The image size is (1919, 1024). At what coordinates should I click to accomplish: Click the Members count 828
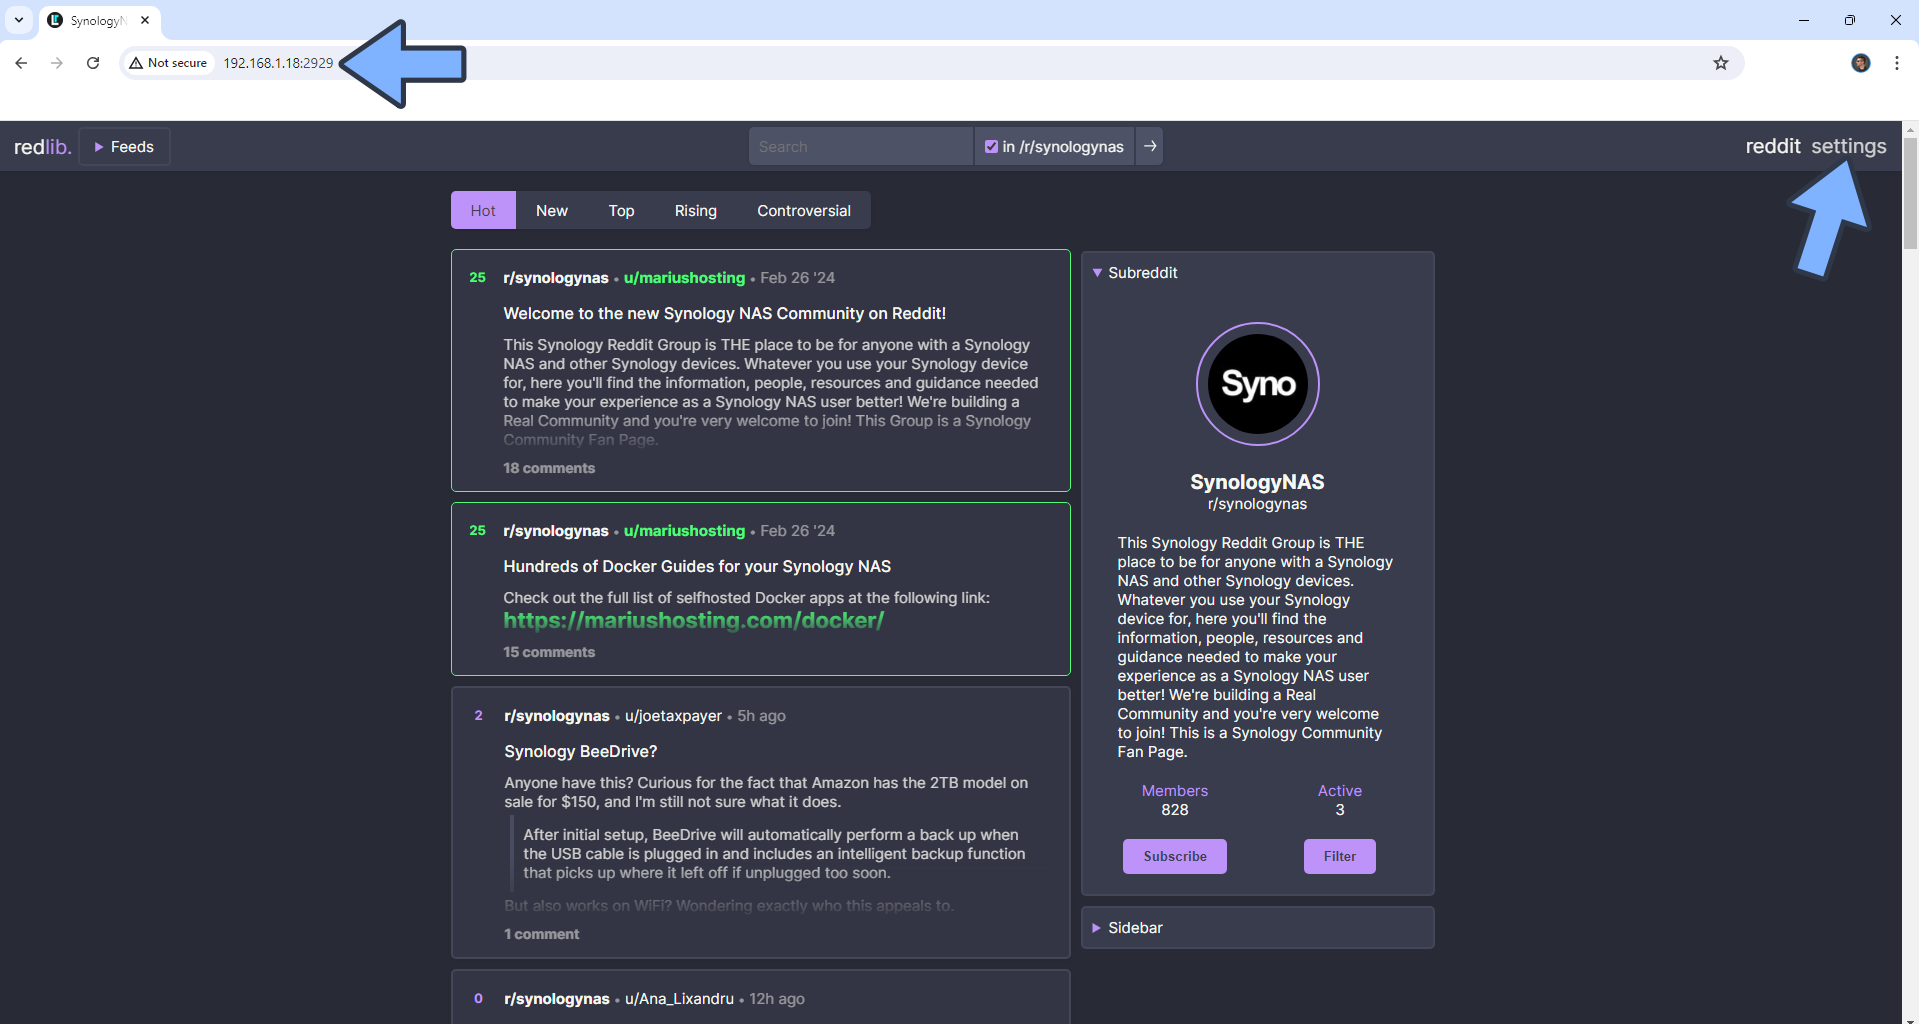[1174, 810]
